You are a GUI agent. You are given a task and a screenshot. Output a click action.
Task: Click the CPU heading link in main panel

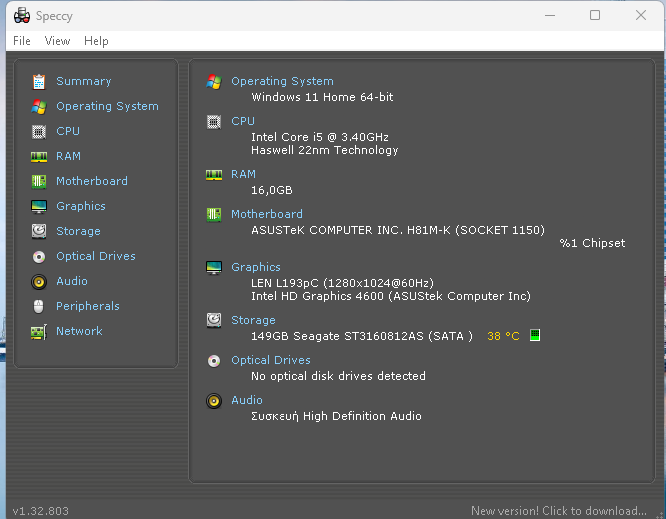point(243,121)
